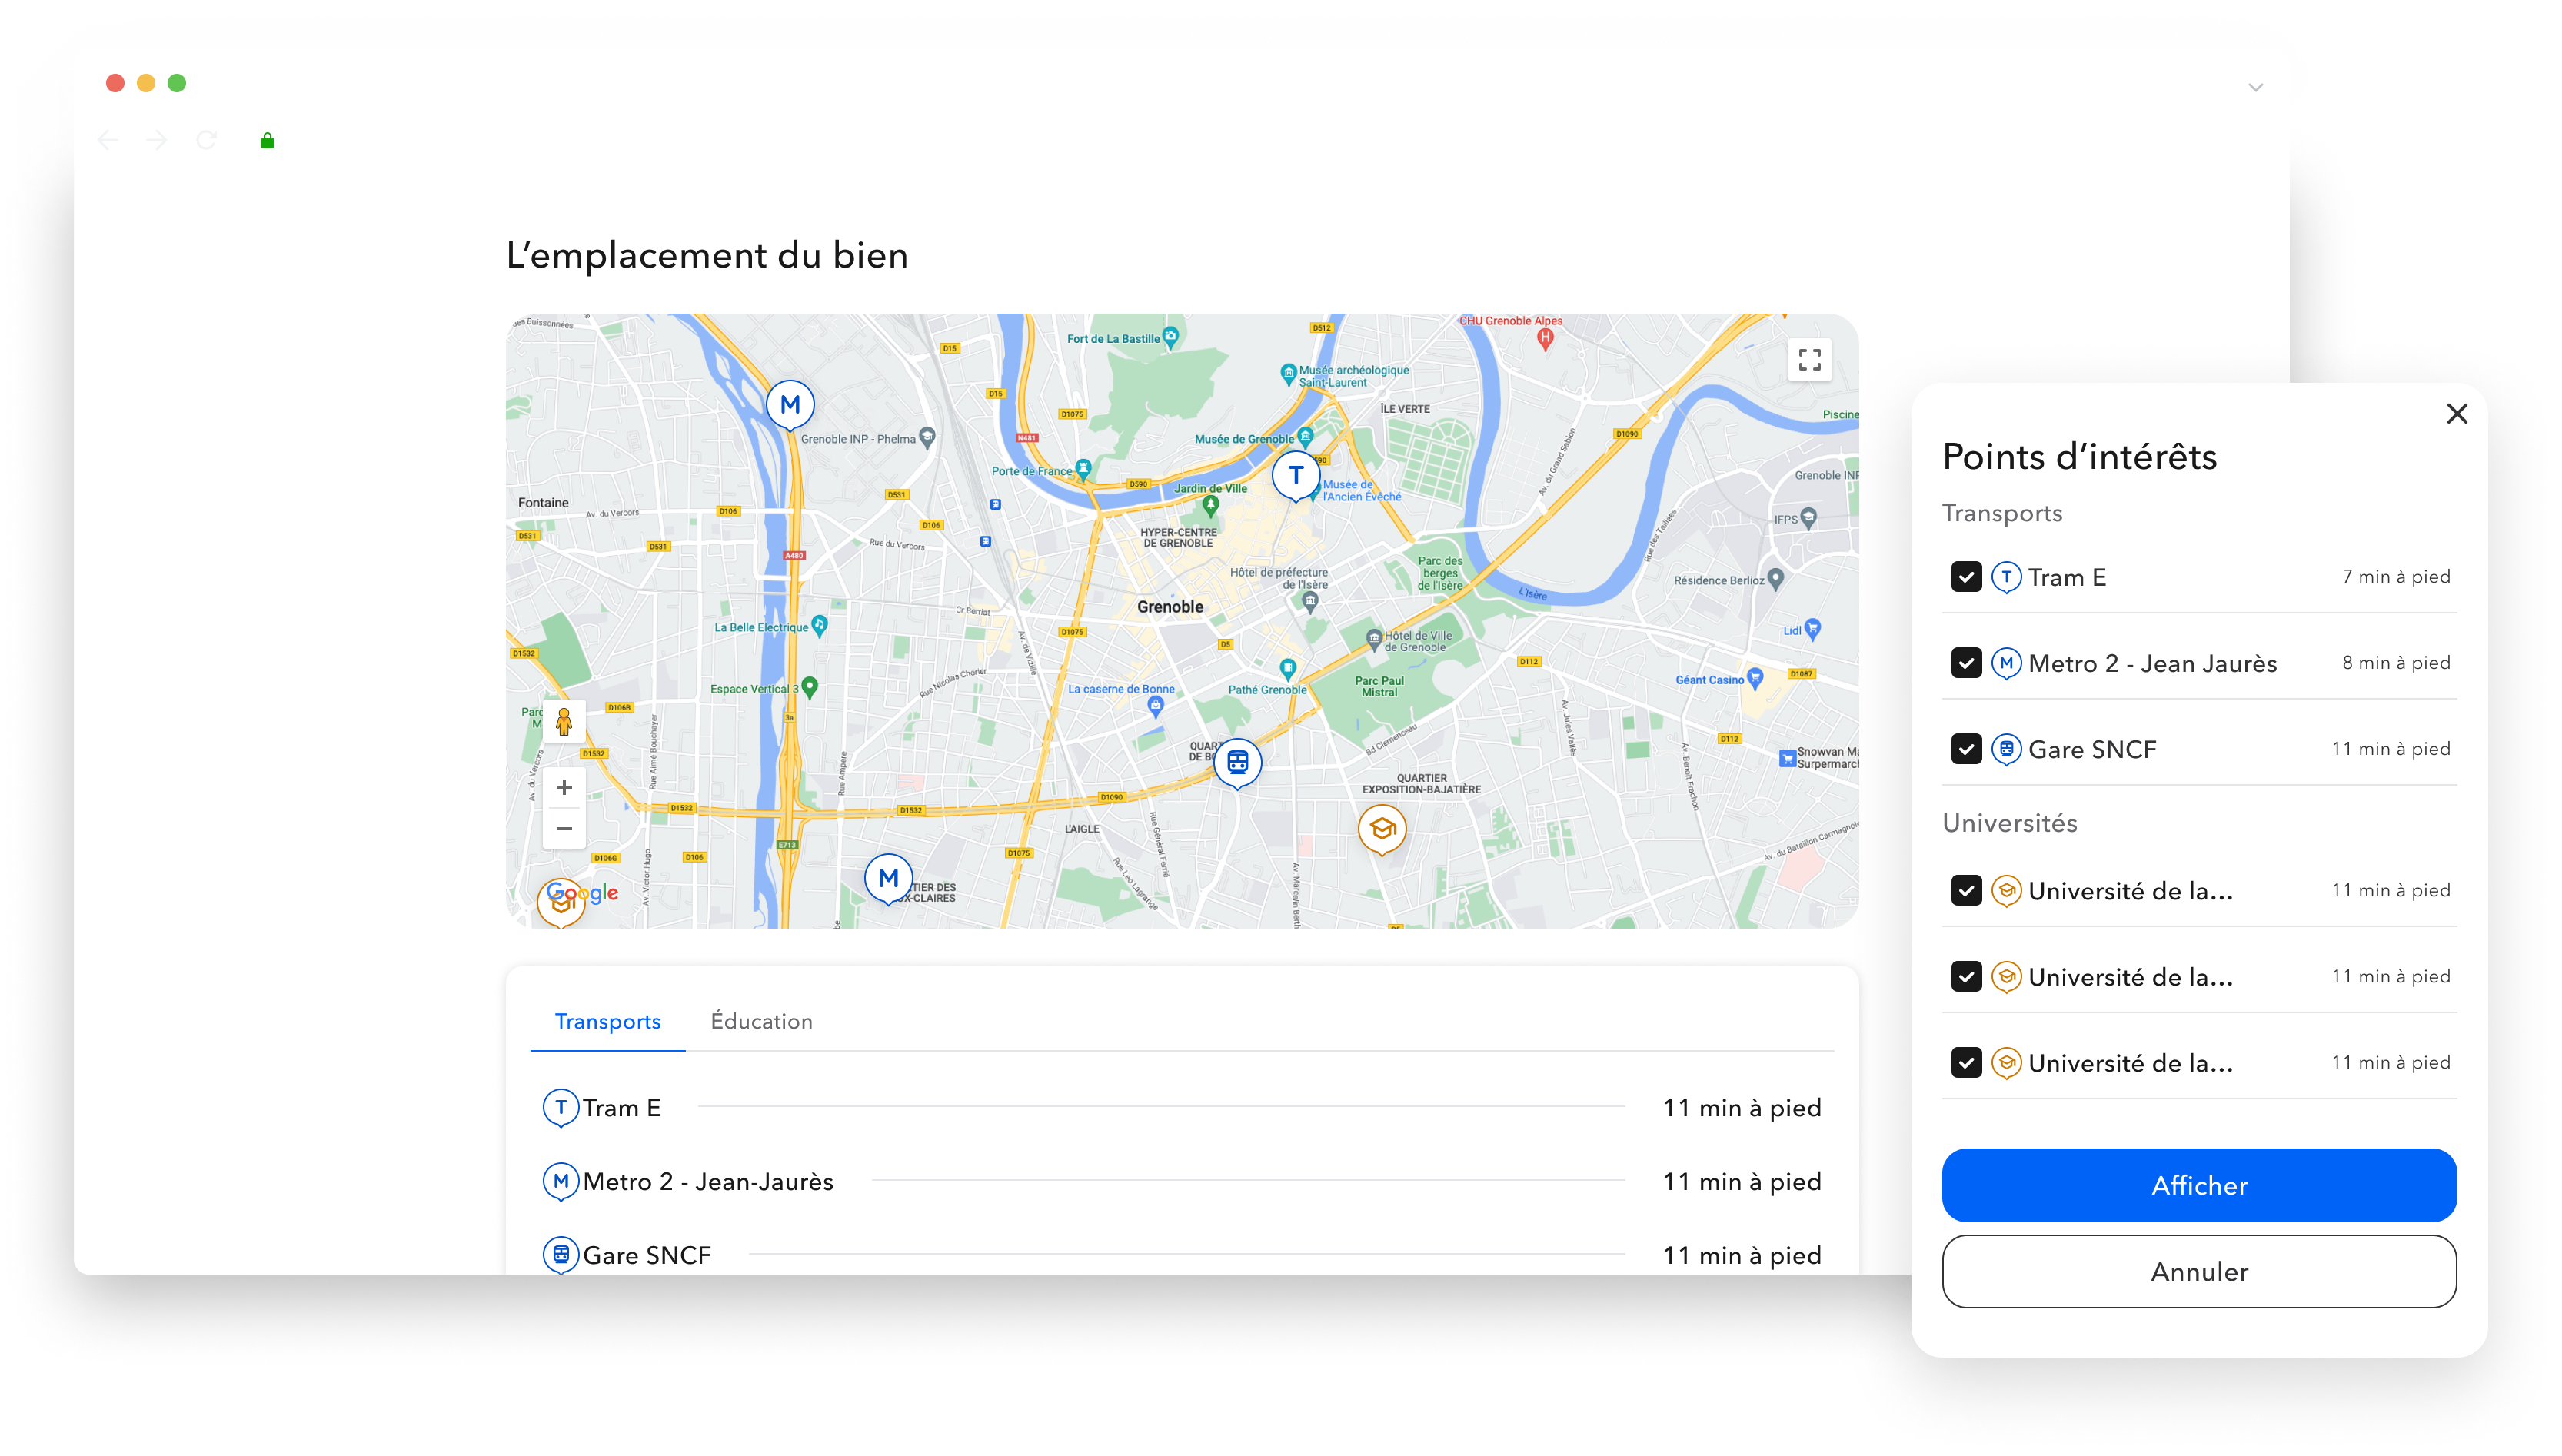Switch to the Éducation tab
The height and width of the screenshot is (1456, 2562).
[x=762, y=1021]
